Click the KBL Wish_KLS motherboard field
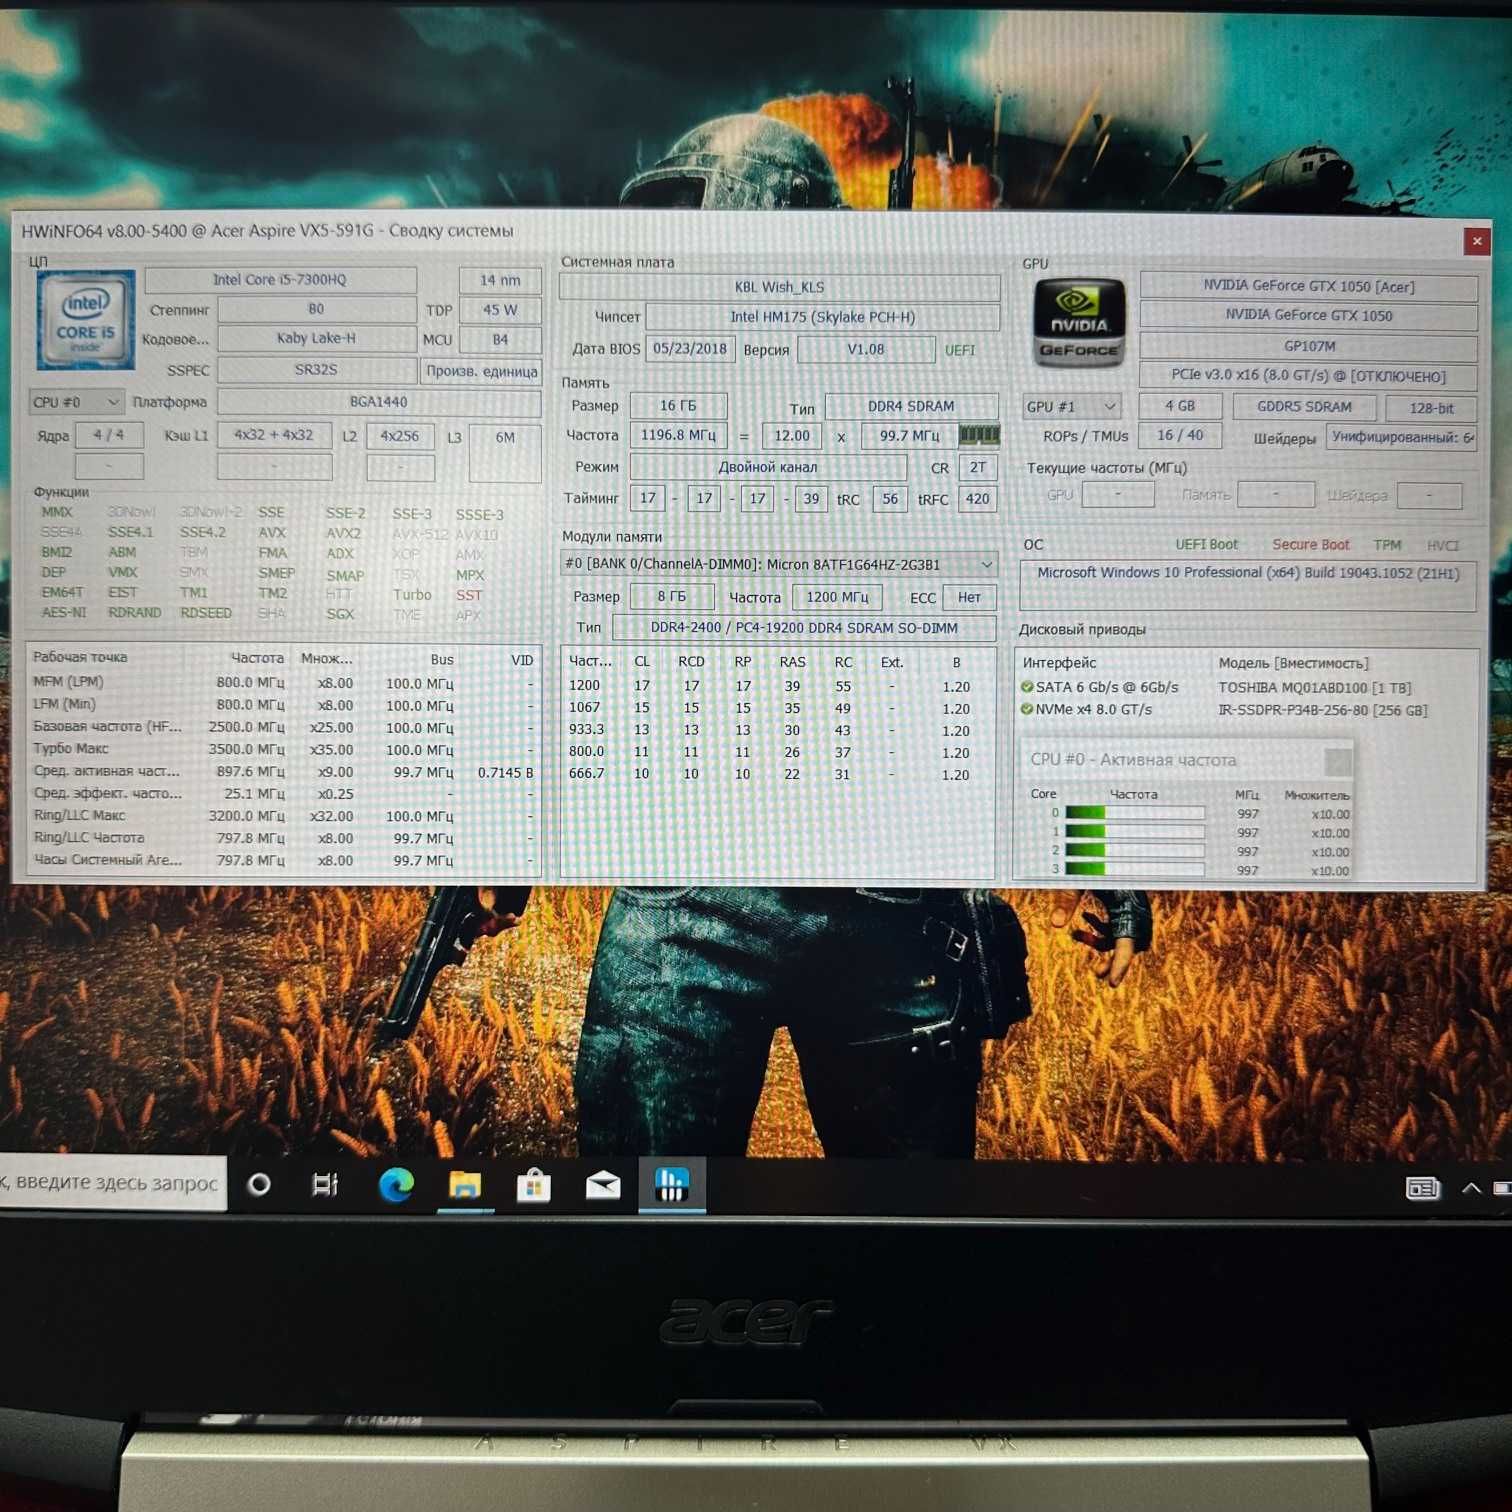Screen dimensions: 1512x1512 (x=779, y=287)
